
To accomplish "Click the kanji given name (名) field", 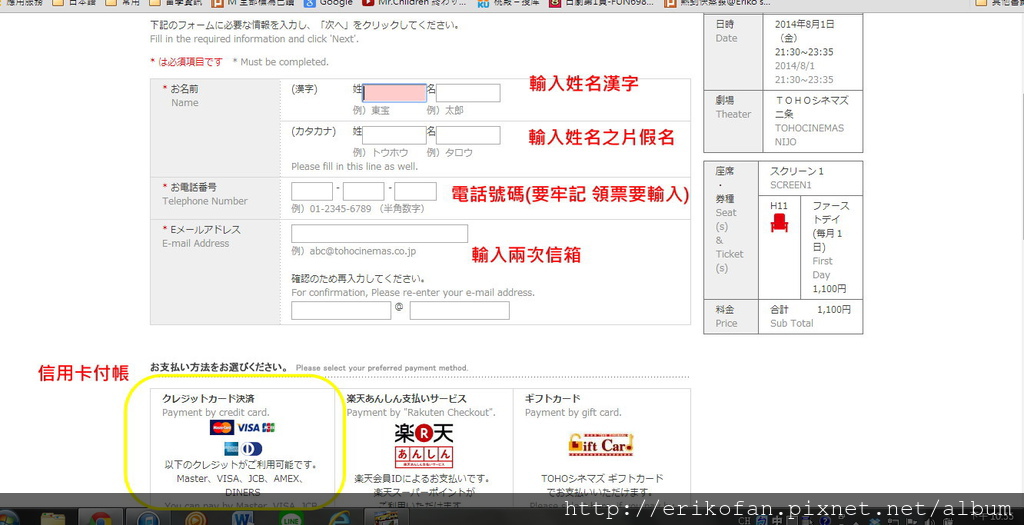I will click(x=468, y=93).
